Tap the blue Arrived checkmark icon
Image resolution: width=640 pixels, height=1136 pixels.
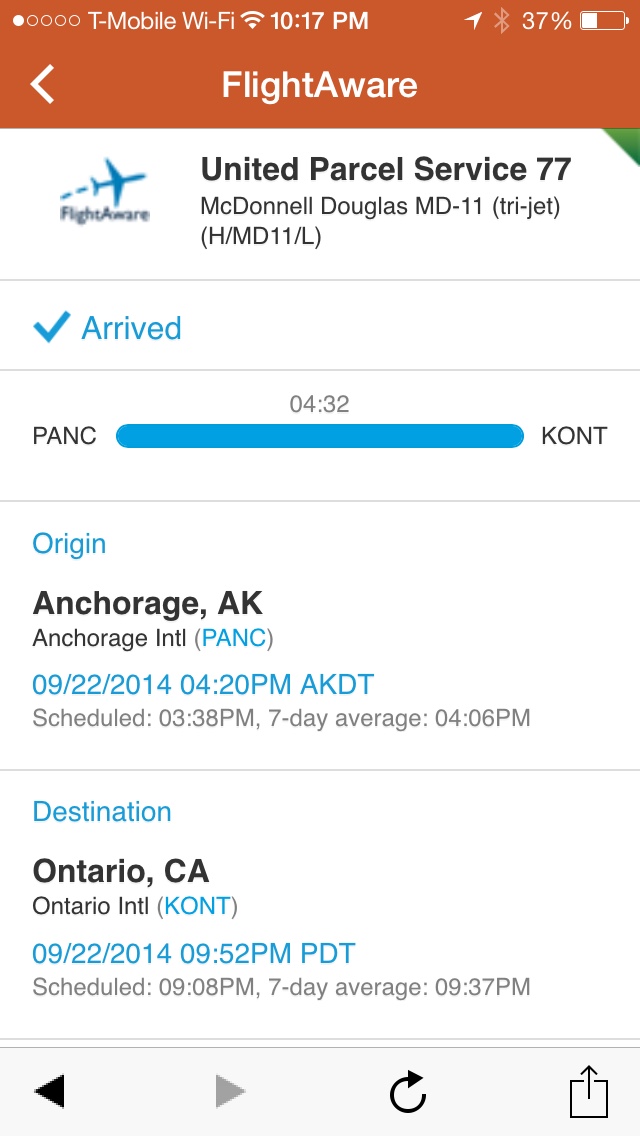(x=51, y=327)
